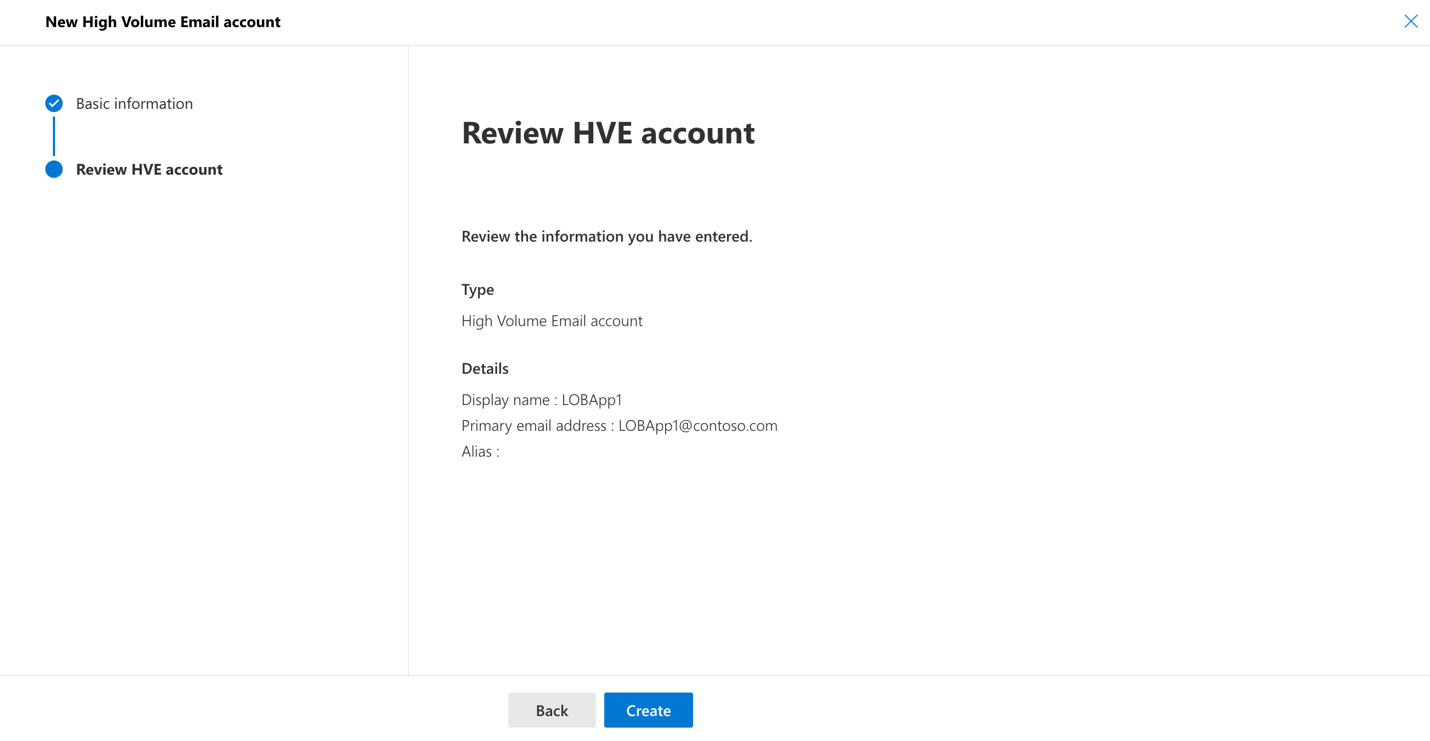Image resolution: width=1430 pixels, height=741 pixels.
Task: Click the LOBApp1 display name value
Action: click(x=592, y=400)
